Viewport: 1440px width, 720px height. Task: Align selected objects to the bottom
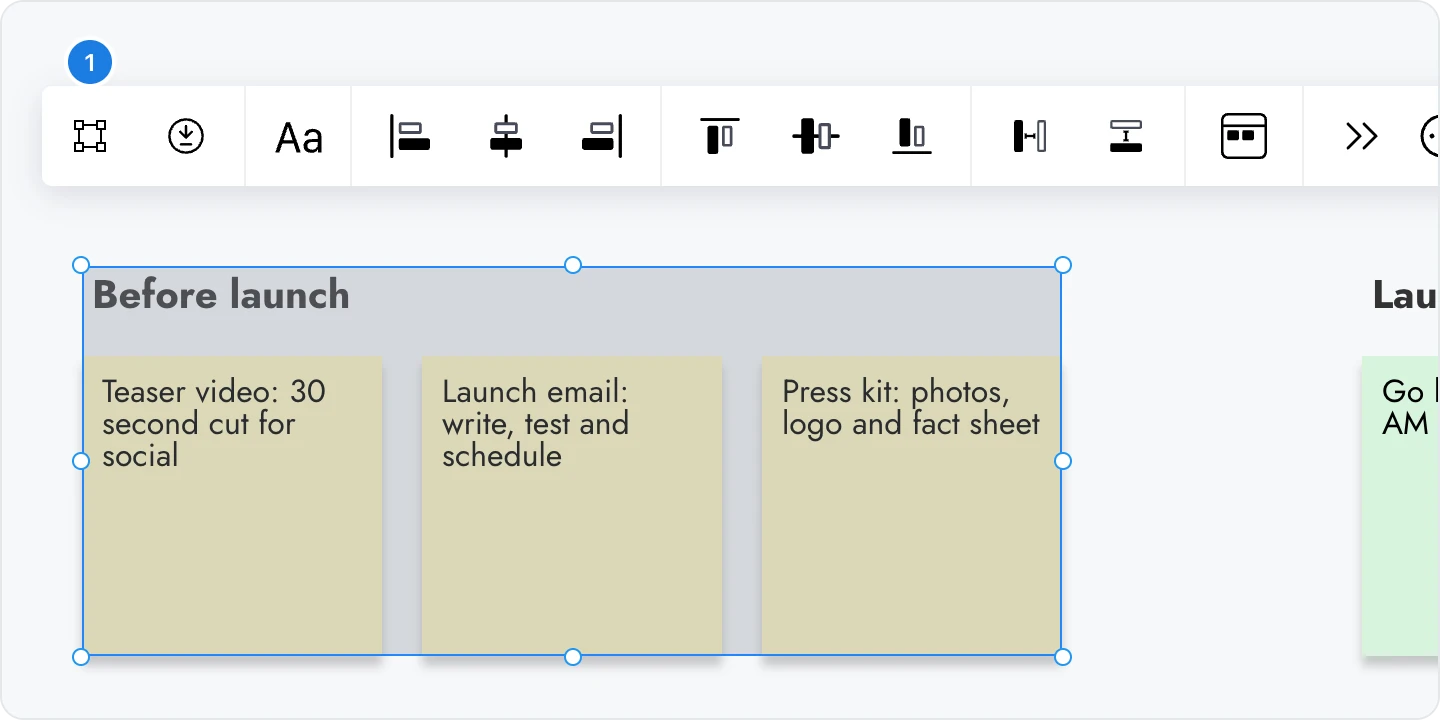912,136
